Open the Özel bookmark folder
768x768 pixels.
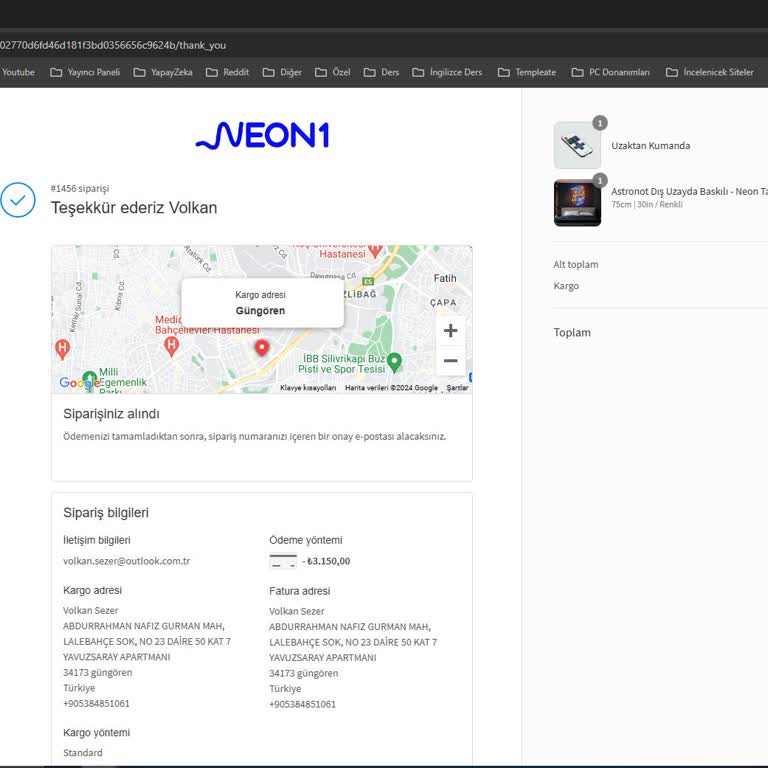click(x=333, y=72)
